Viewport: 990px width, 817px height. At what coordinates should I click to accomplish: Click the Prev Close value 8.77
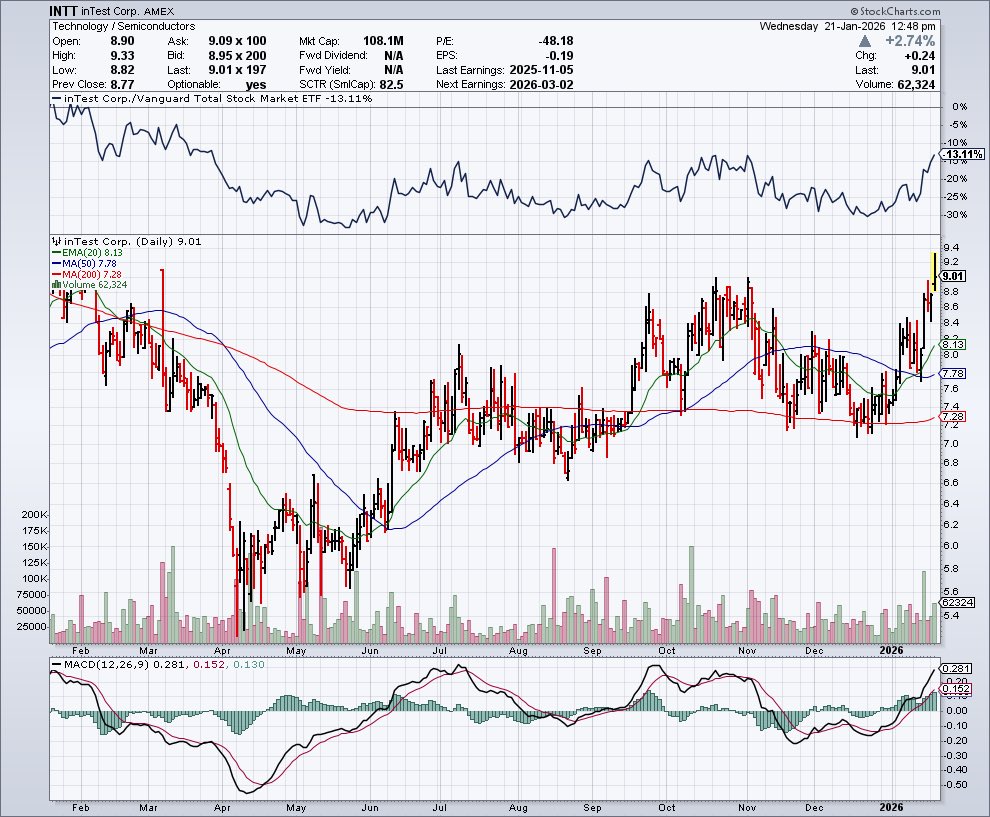pos(122,85)
